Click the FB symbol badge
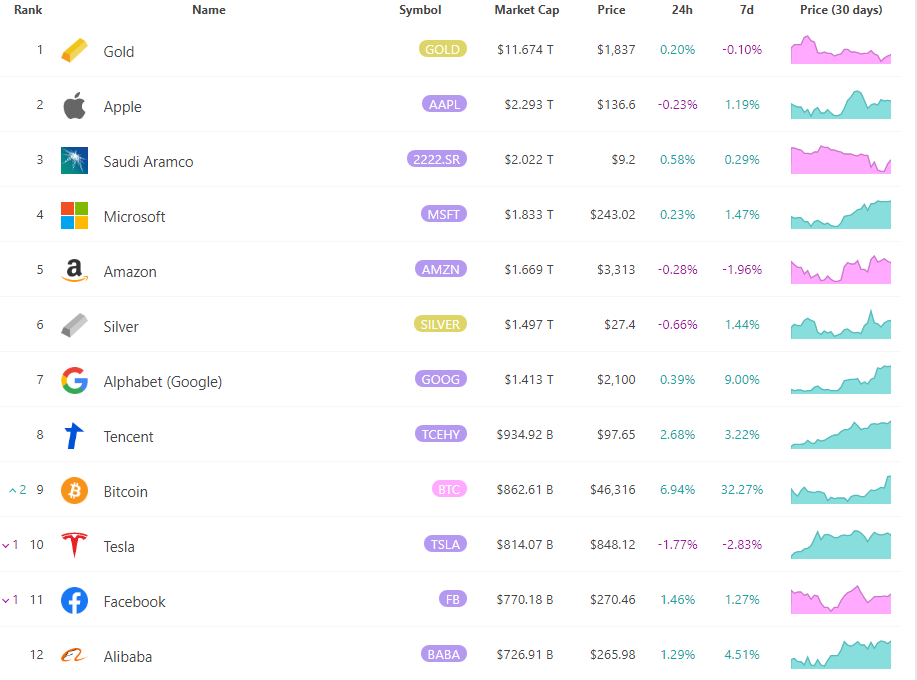The height and width of the screenshot is (680, 917). [x=453, y=599]
